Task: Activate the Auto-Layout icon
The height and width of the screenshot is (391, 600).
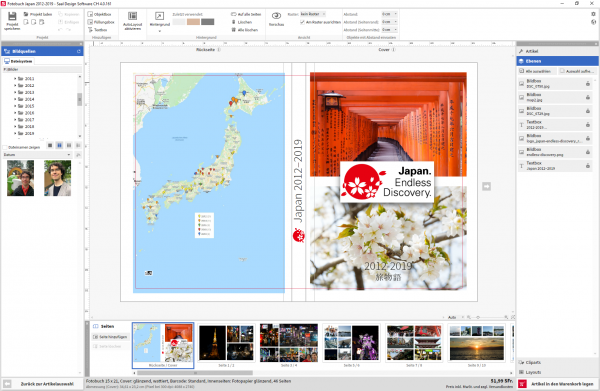Action: 132,21
